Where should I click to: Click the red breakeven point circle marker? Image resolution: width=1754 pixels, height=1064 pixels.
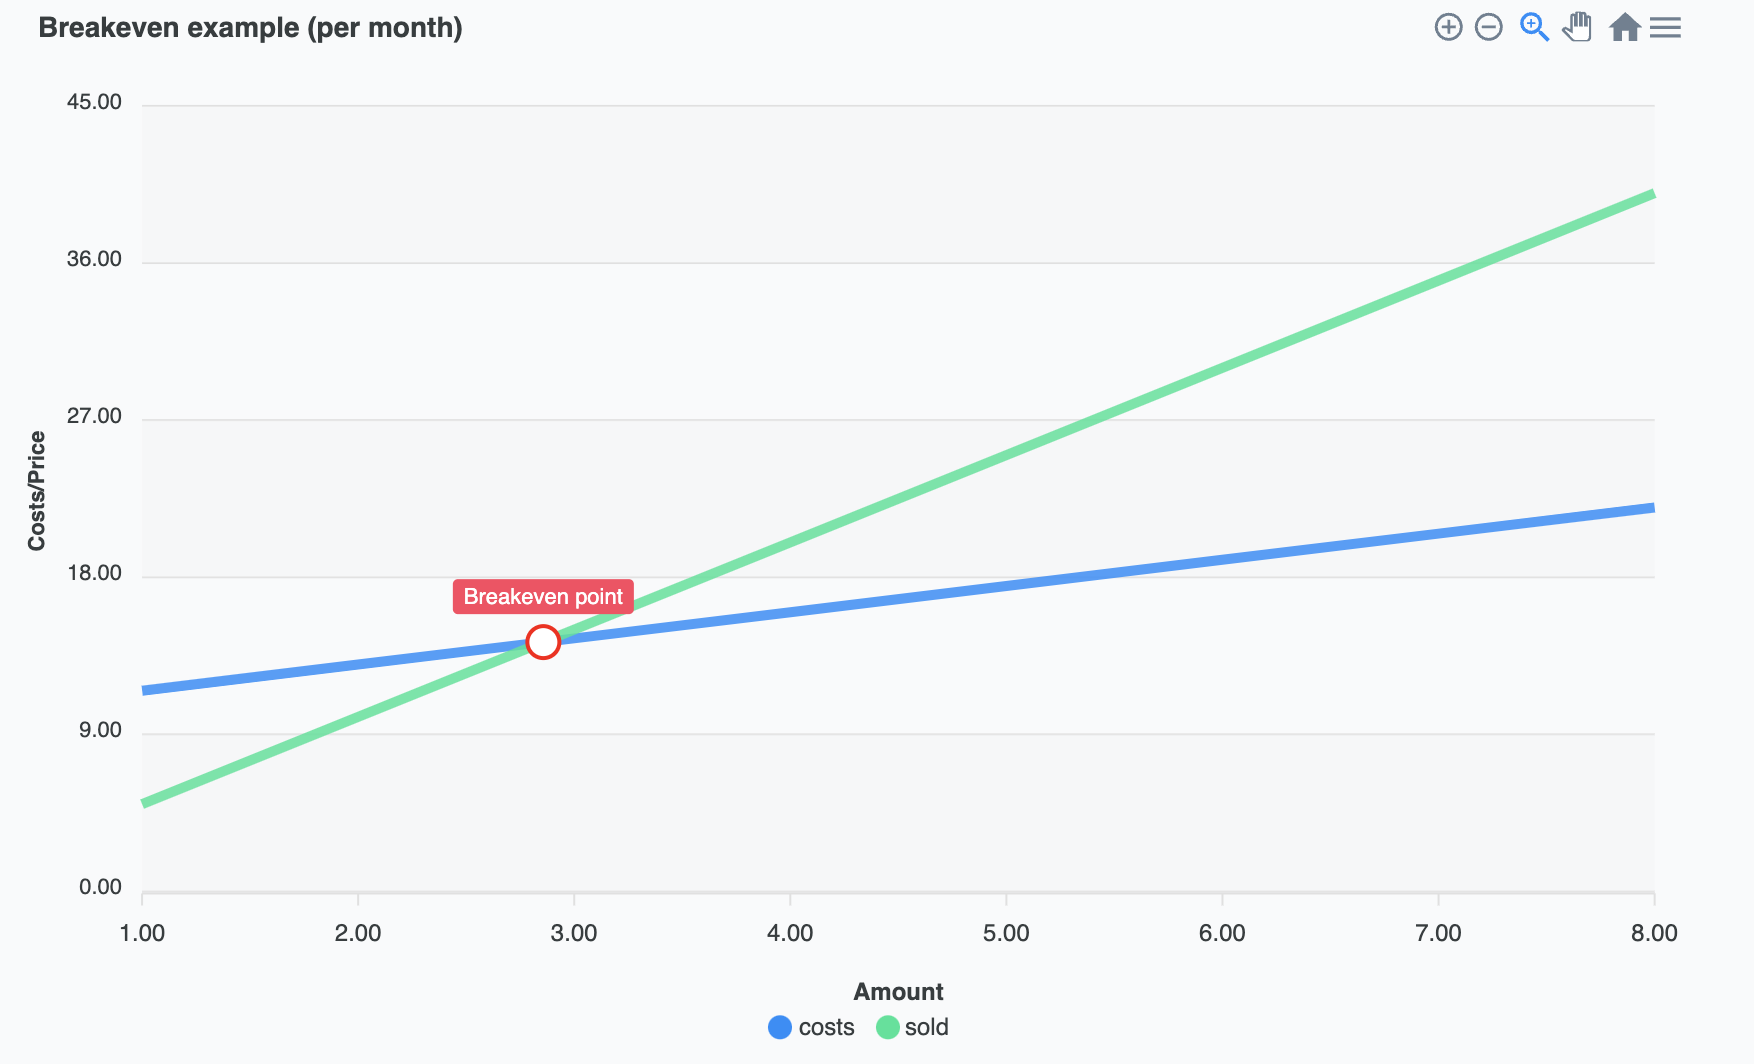[543, 641]
